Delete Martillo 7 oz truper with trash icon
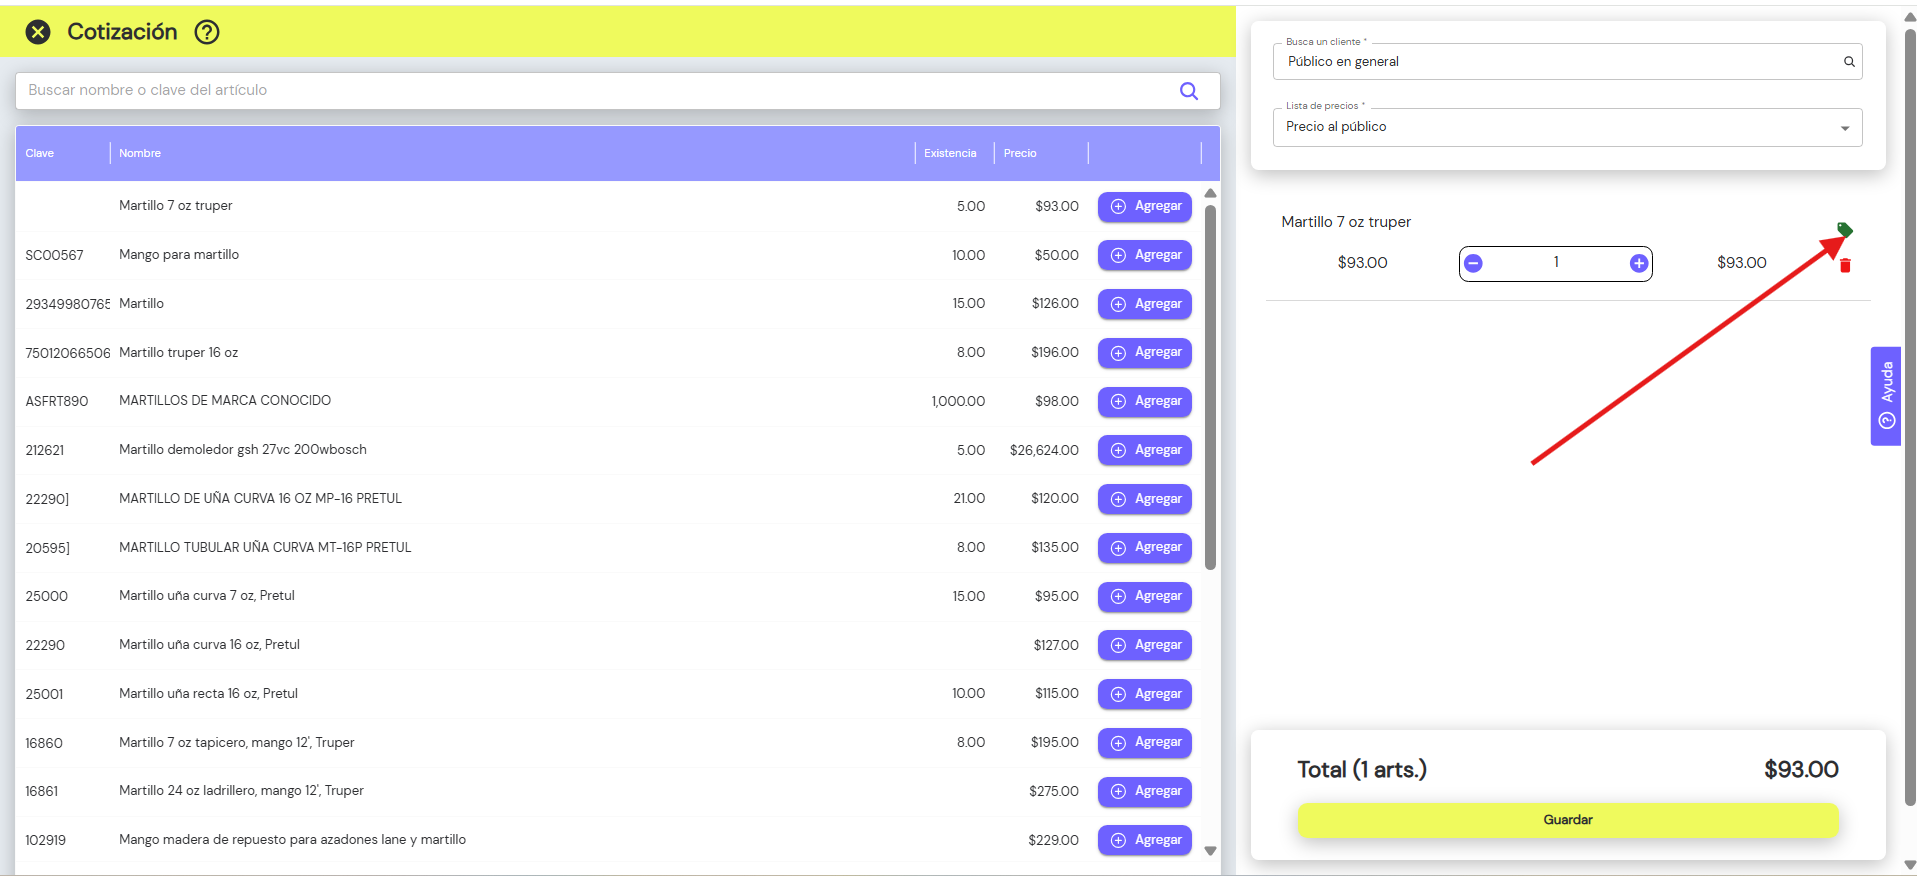 (1845, 265)
